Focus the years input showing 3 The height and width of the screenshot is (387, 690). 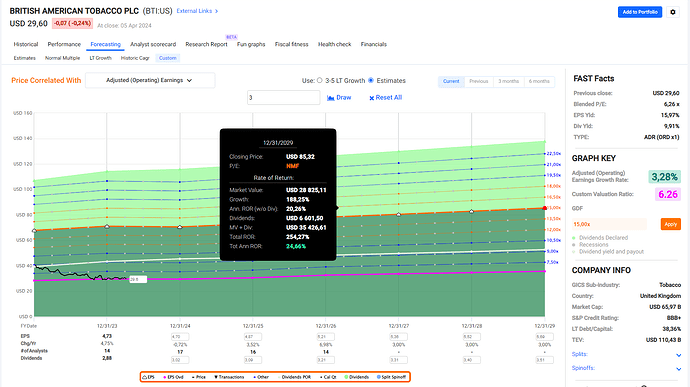point(283,97)
